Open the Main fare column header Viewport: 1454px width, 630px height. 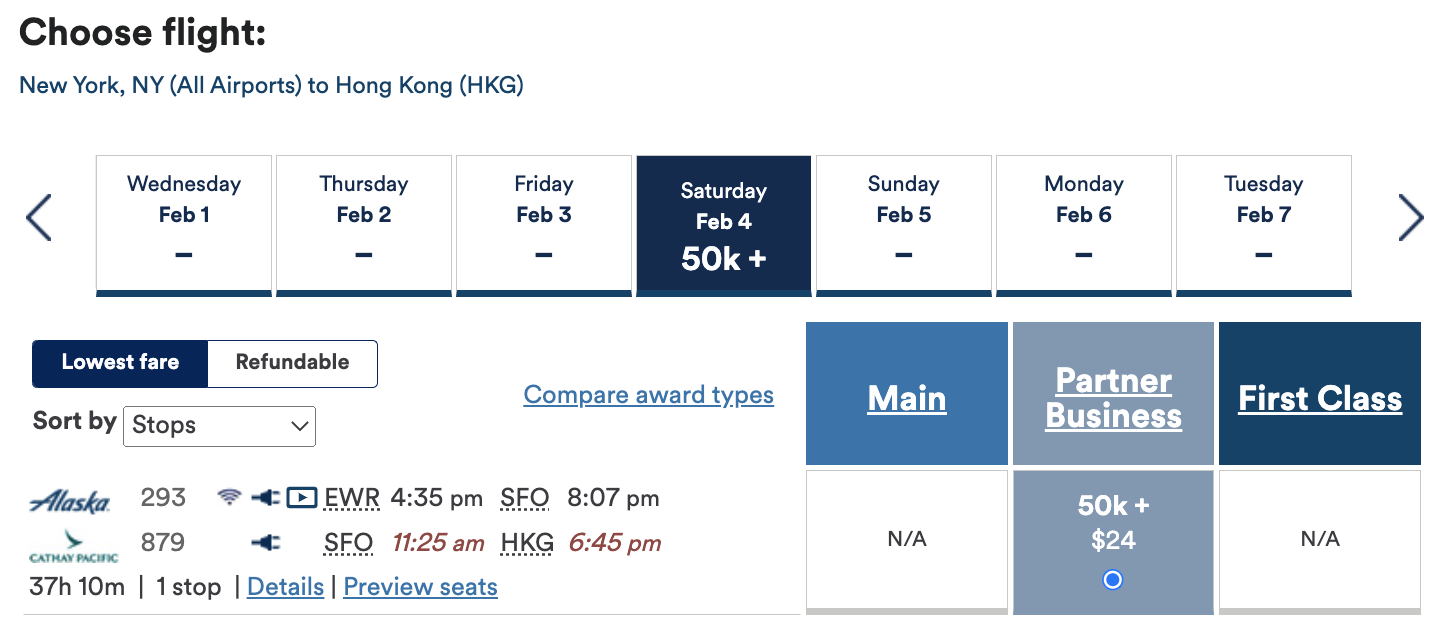(907, 398)
